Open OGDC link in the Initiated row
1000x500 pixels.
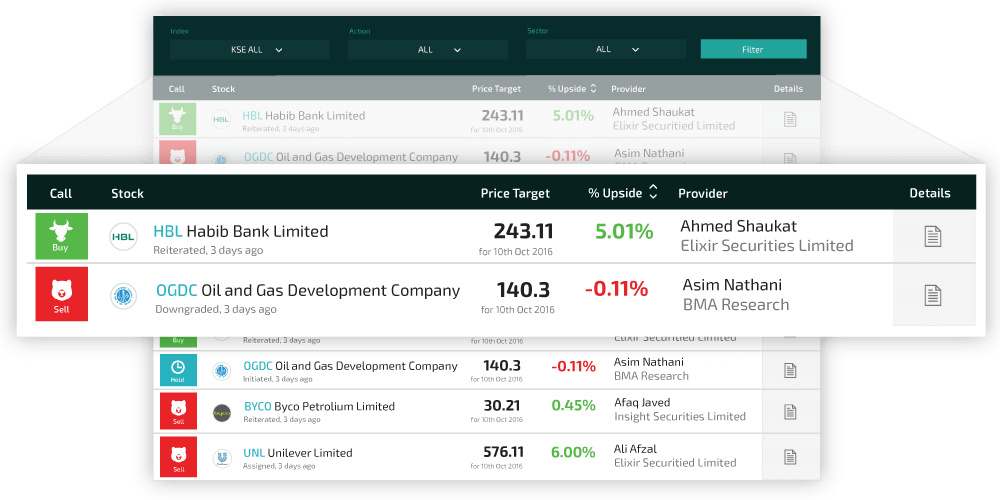pos(351,366)
